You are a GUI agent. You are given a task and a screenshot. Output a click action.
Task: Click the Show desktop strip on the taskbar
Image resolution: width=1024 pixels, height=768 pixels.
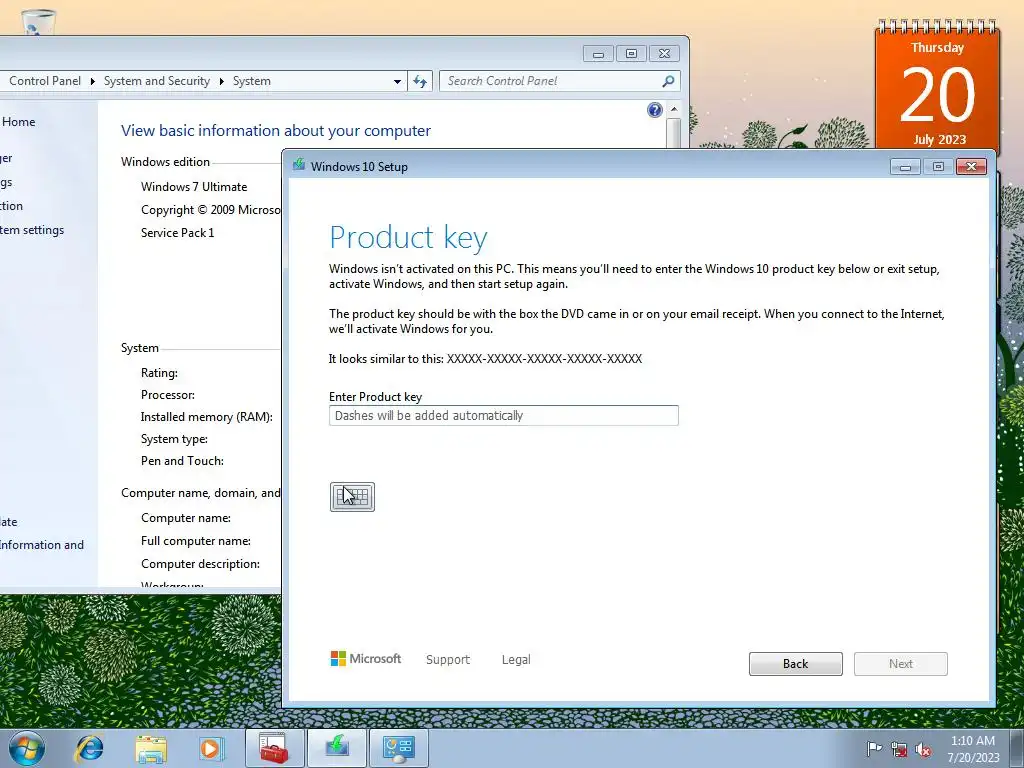[x=1016, y=748]
